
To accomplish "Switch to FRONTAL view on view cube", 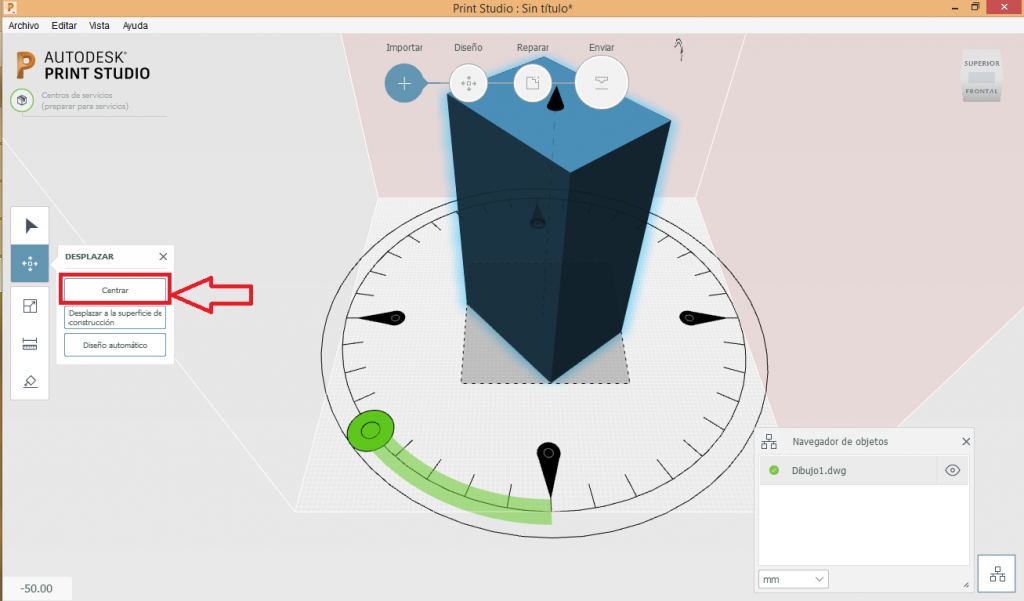I will [x=981, y=91].
